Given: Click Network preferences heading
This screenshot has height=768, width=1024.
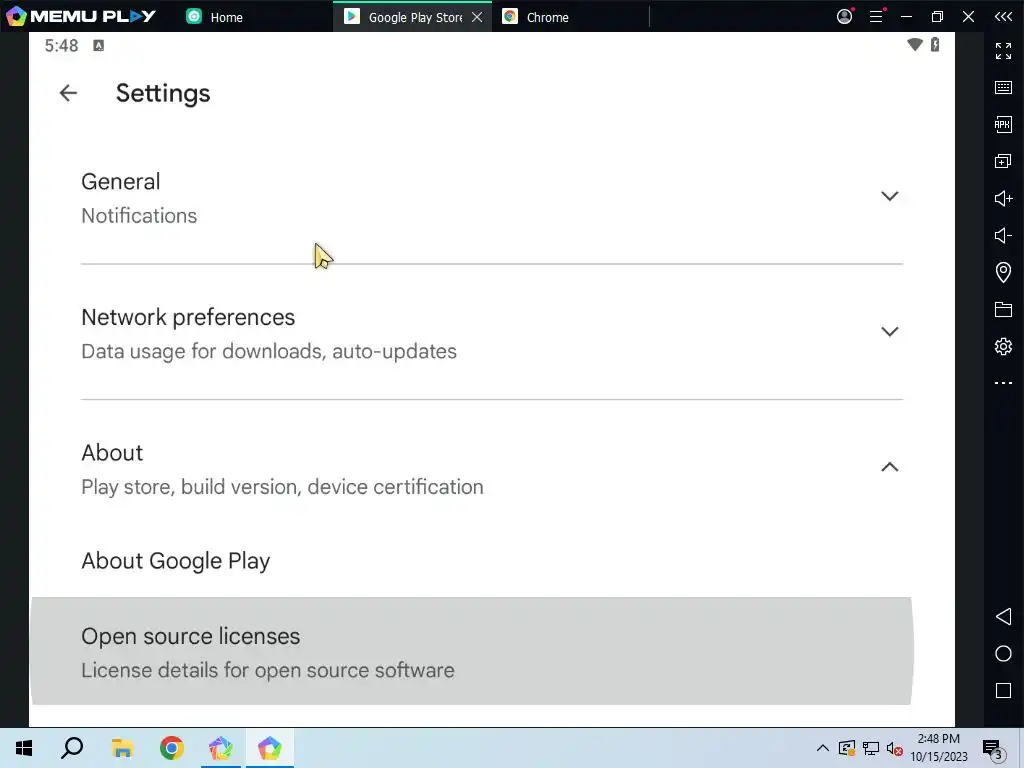Looking at the screenshot, I should coord(188,317).
